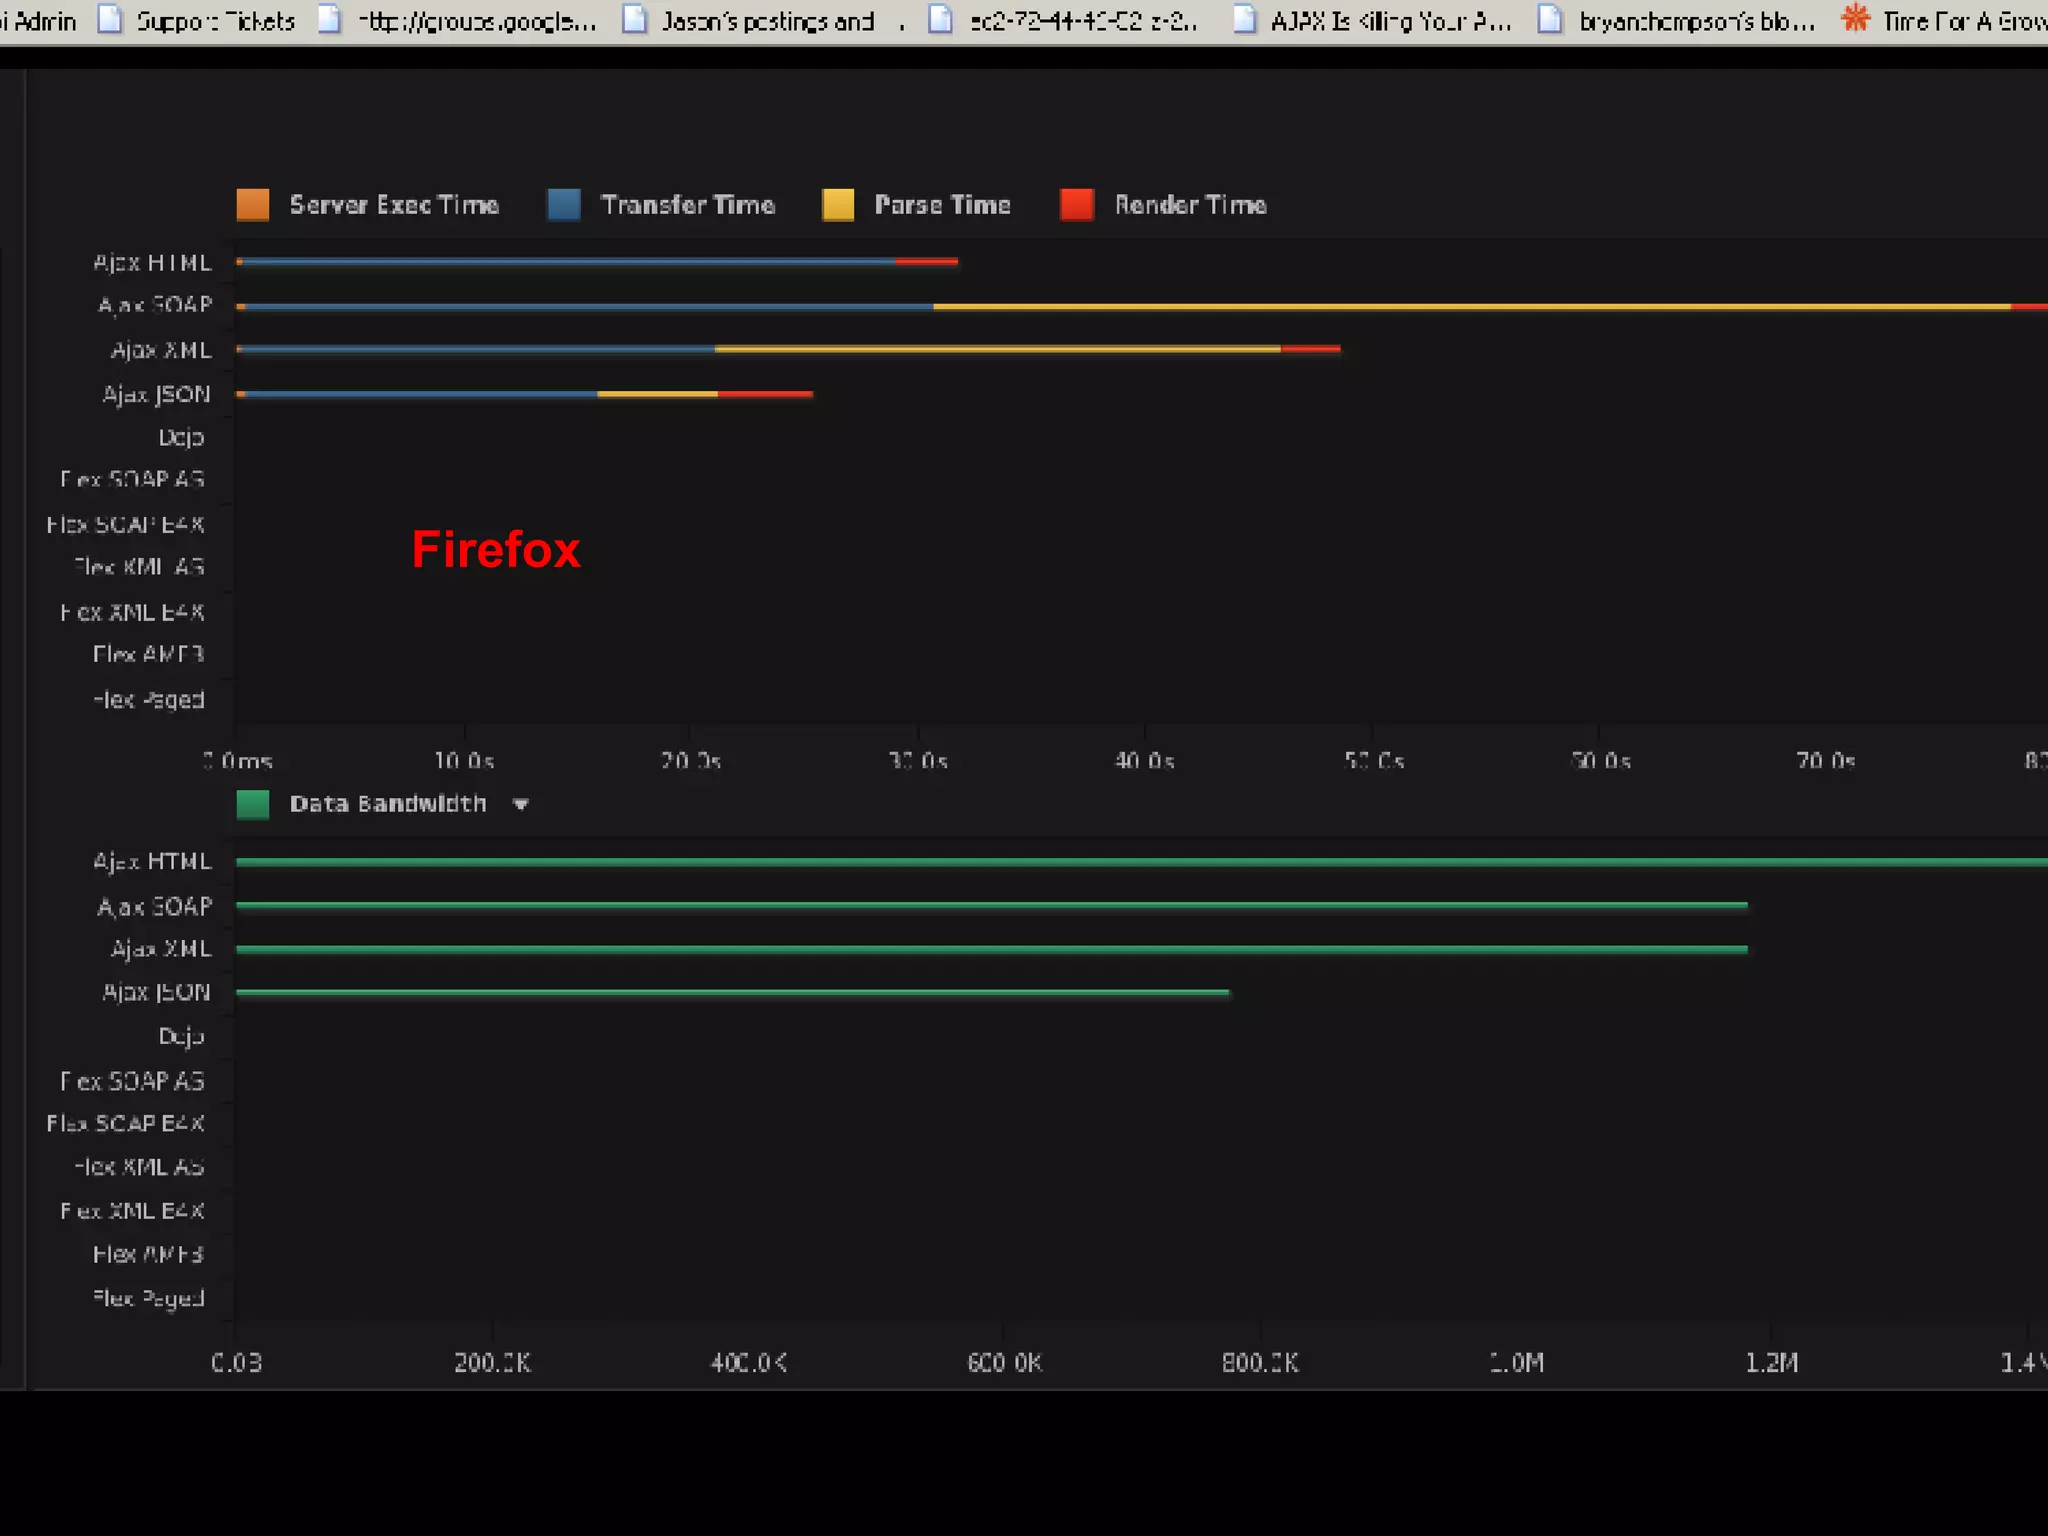The height and width of the screenshot is (1536, 2048).
Task: Select Ajax SOAP row in timing chart
Action: (x=155, y=305)
